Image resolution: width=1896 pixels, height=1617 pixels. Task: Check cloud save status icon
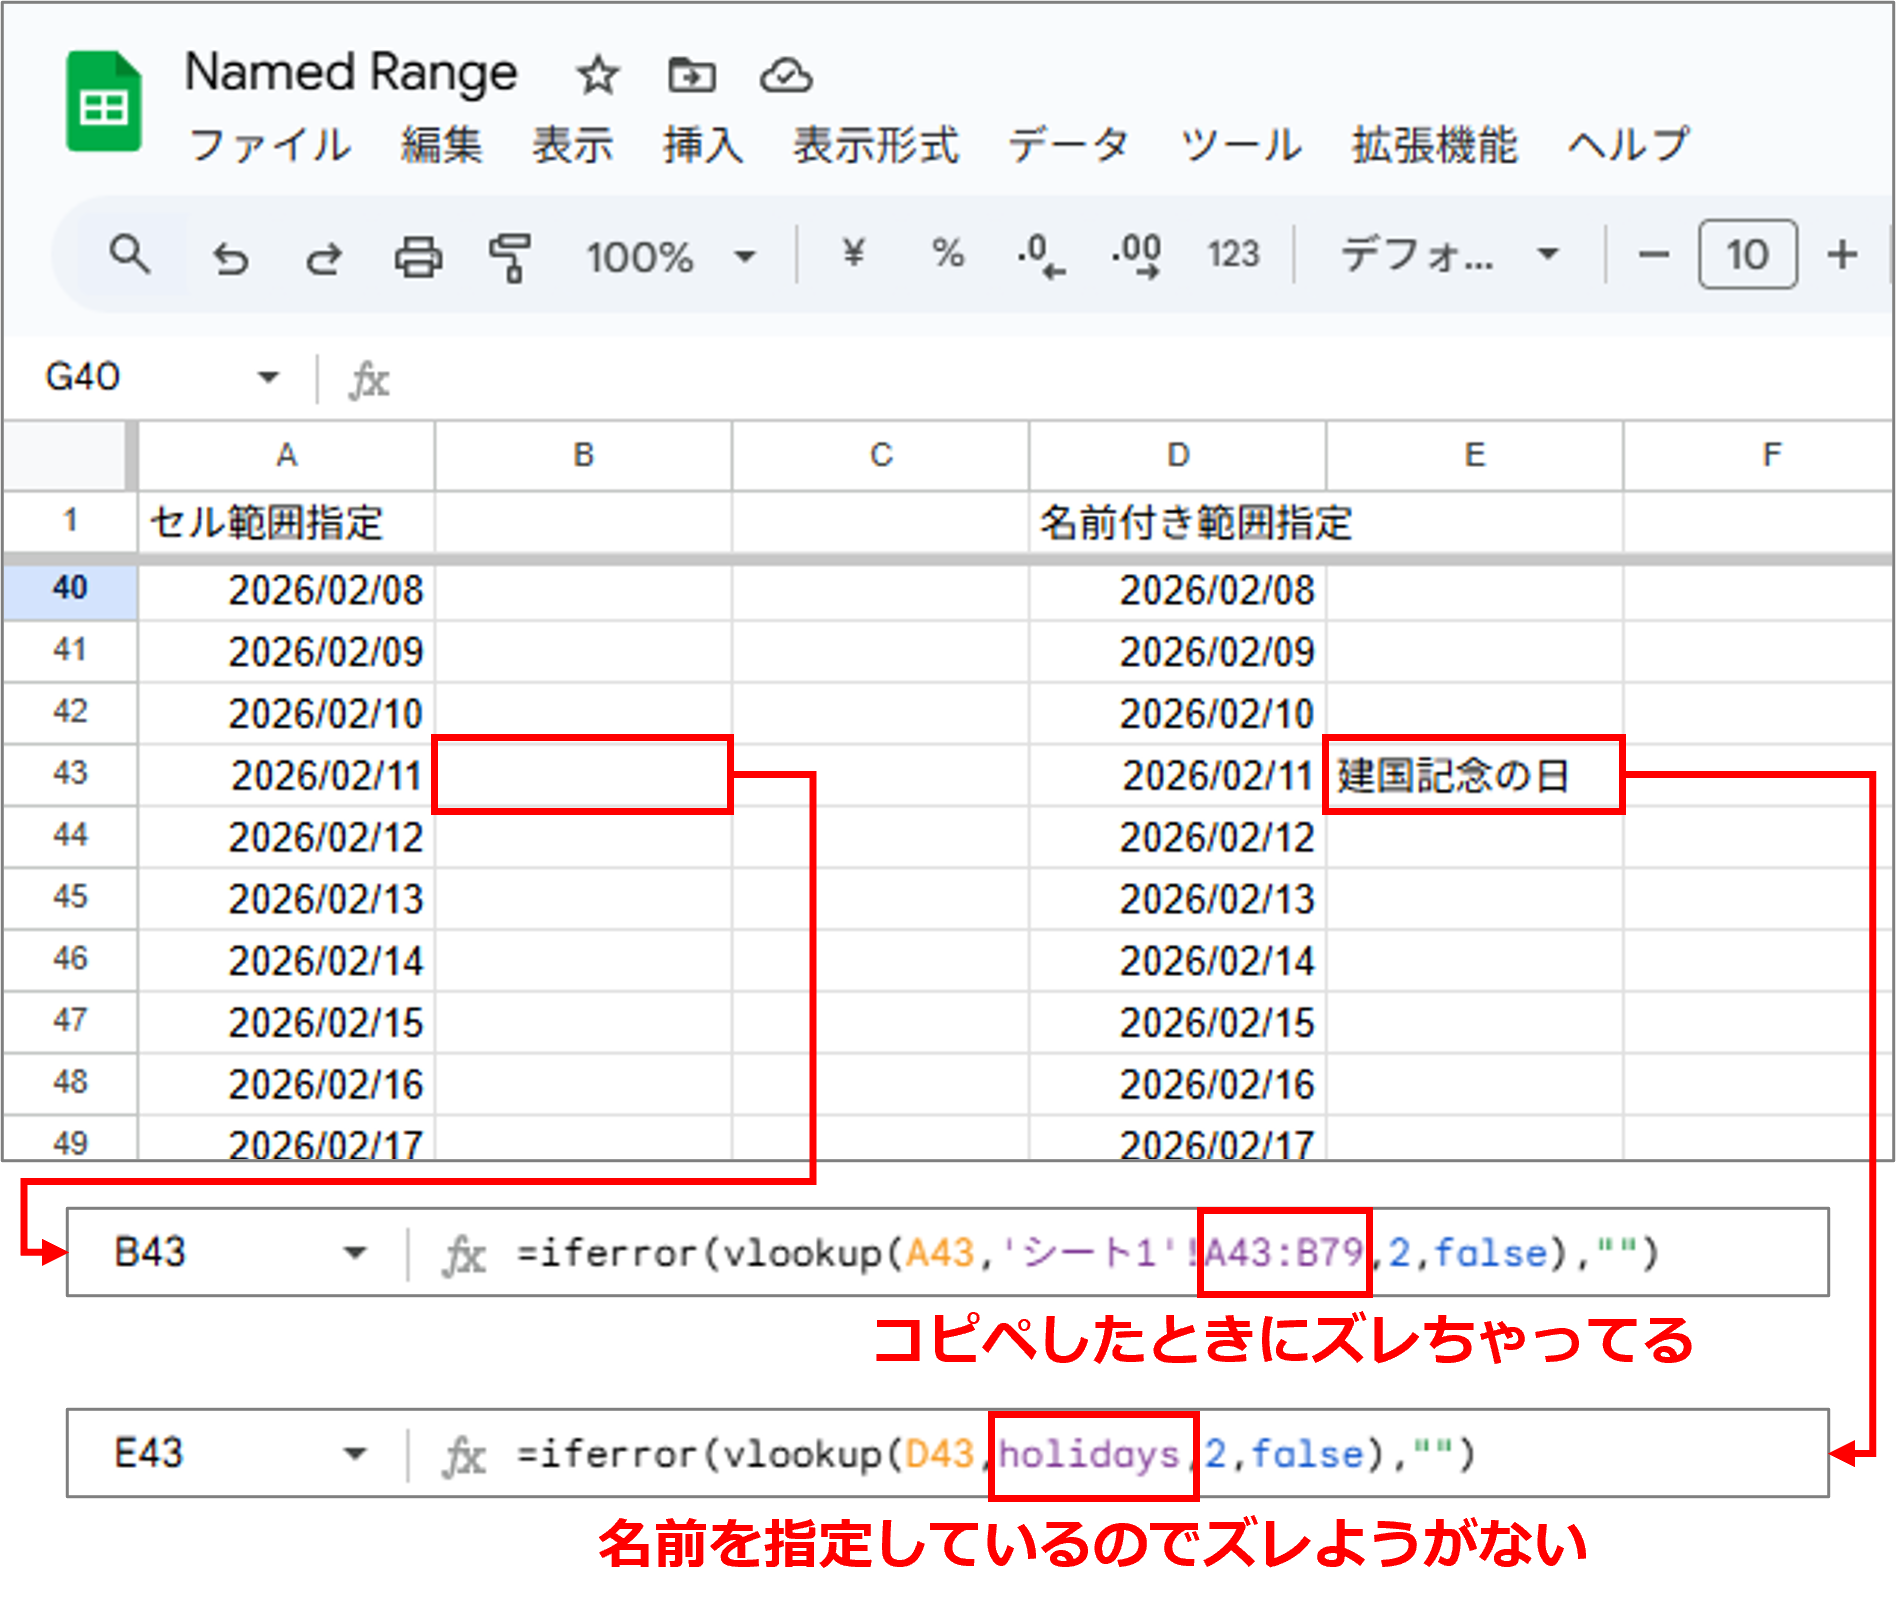(786, 73)
